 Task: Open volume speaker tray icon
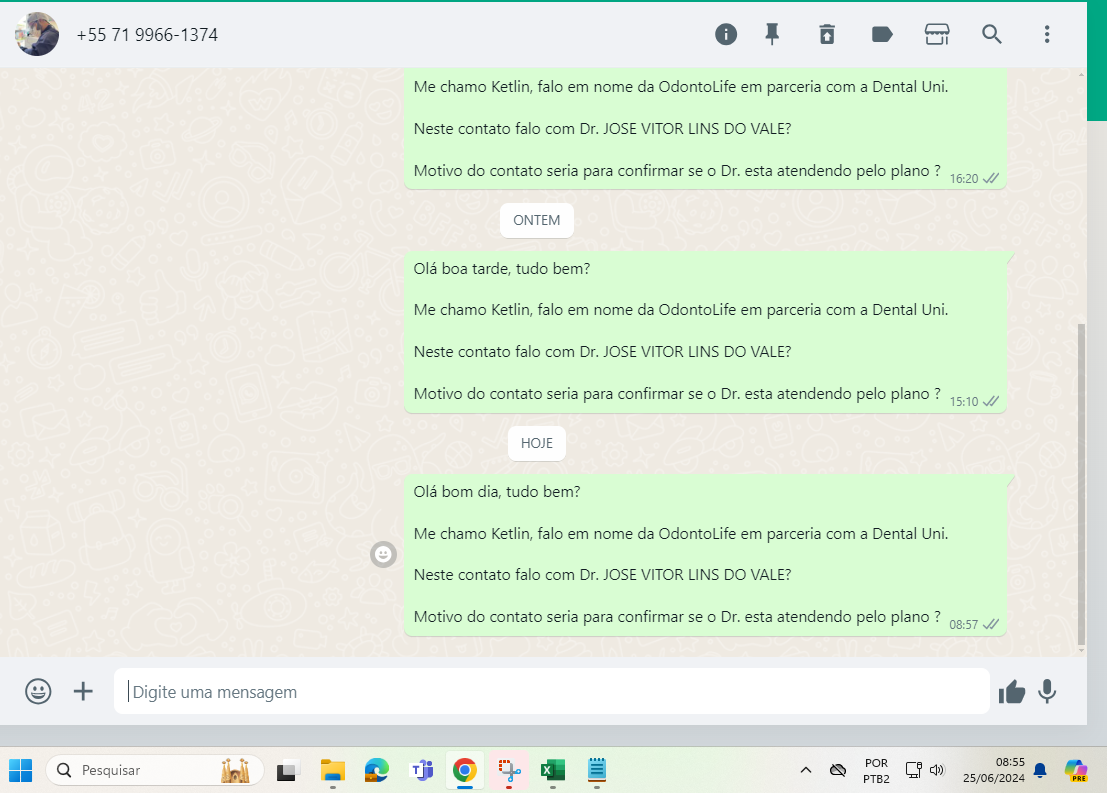[937, 770]
